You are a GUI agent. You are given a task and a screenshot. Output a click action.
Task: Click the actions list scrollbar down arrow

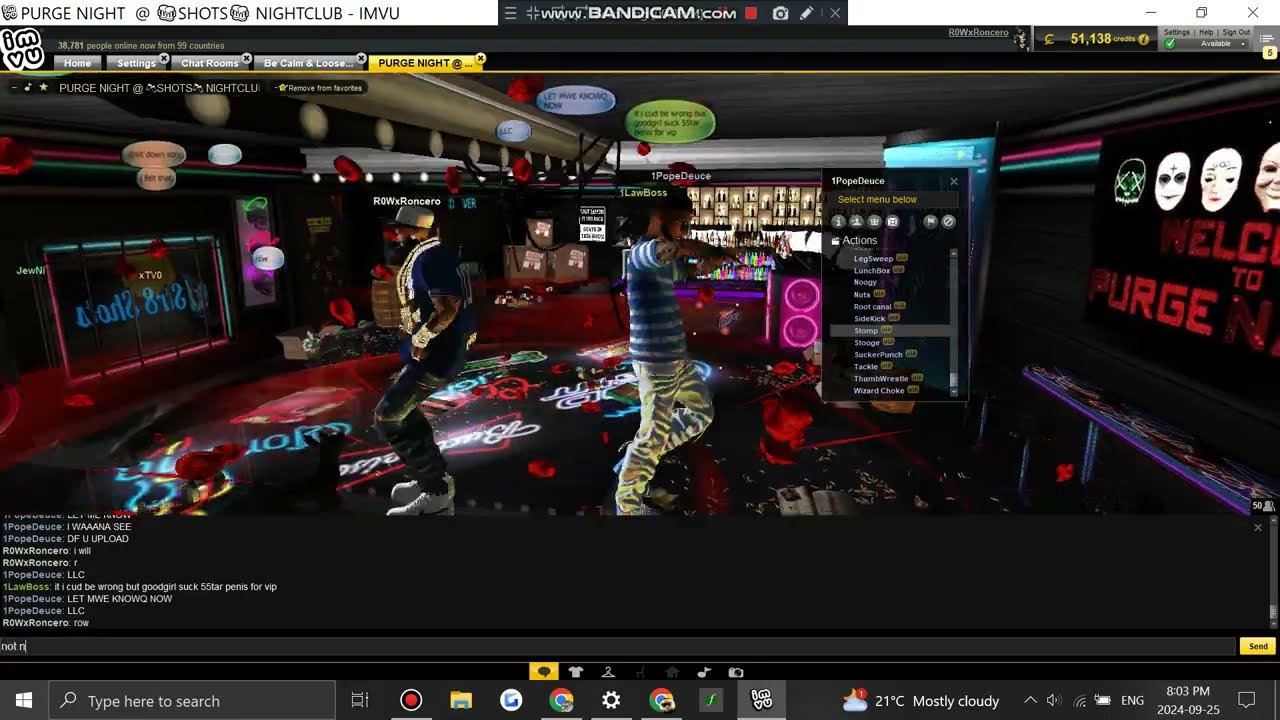(x=953, y=393)
